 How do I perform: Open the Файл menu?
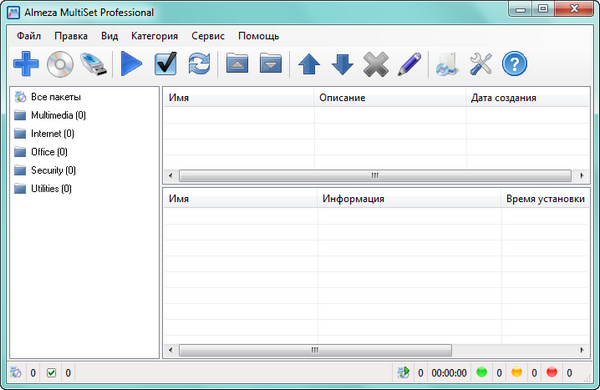(x=29, y=36)
